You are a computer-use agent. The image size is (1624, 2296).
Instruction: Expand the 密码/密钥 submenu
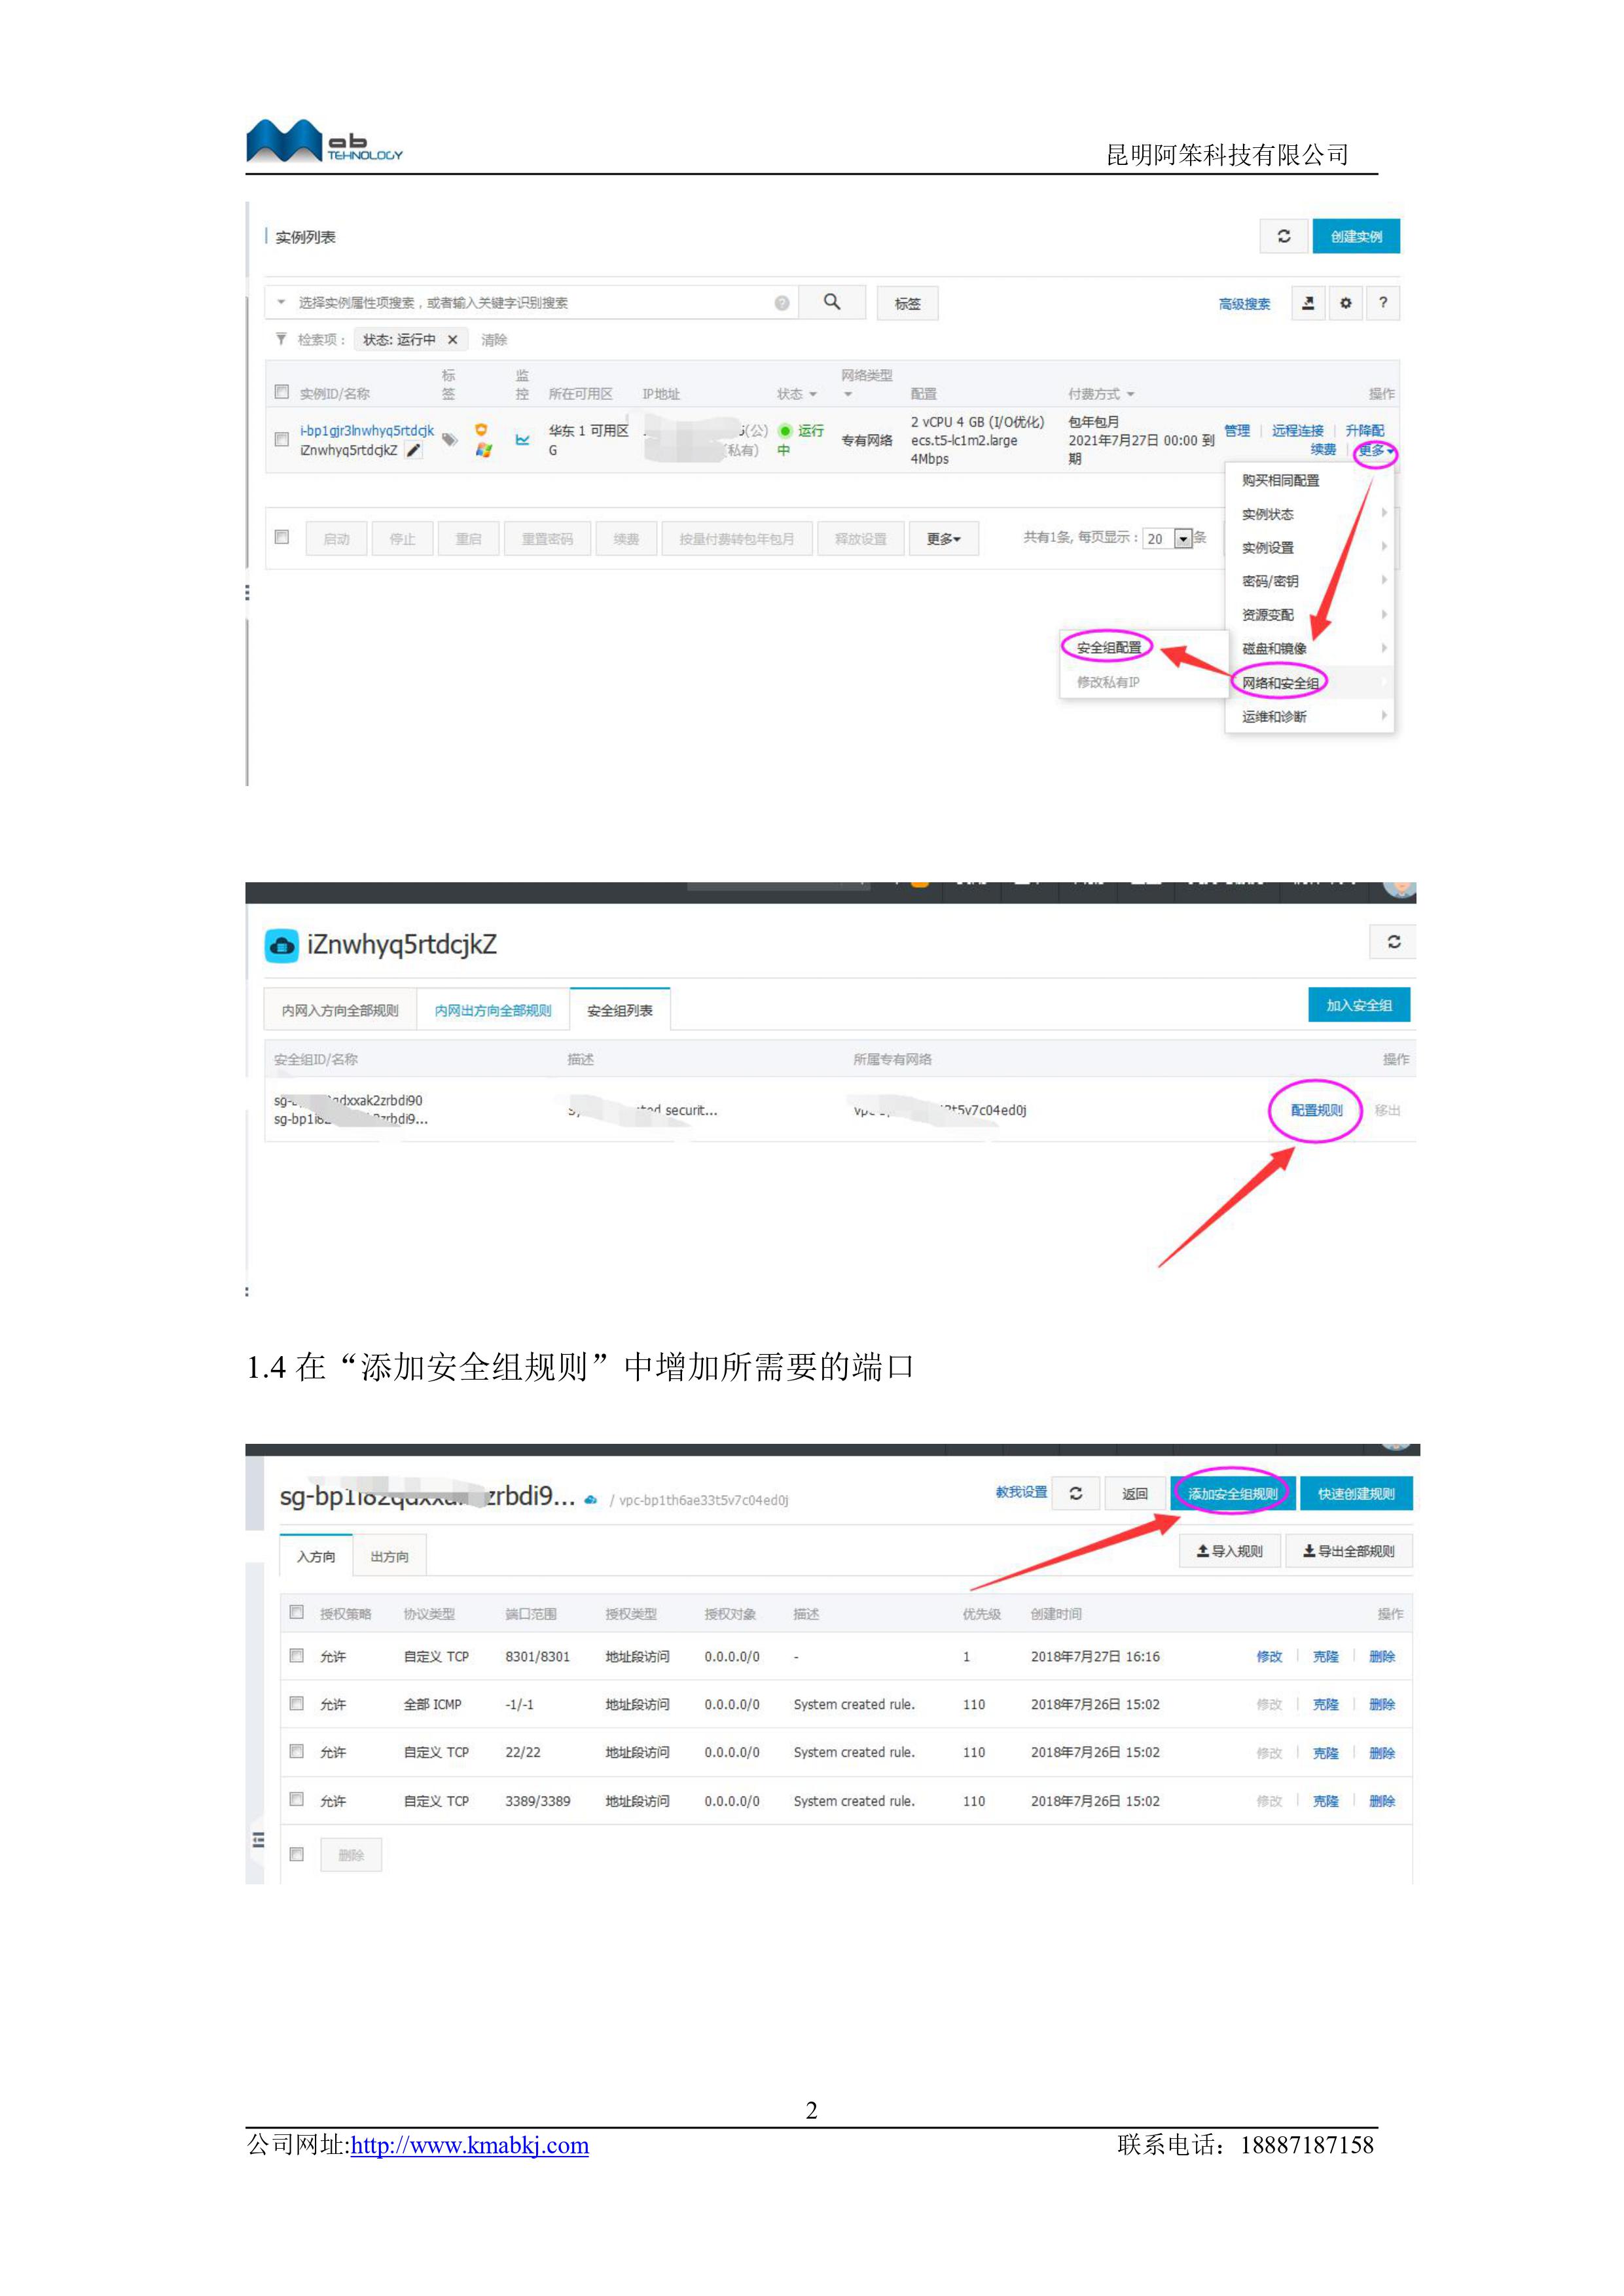click(1309, 581)
